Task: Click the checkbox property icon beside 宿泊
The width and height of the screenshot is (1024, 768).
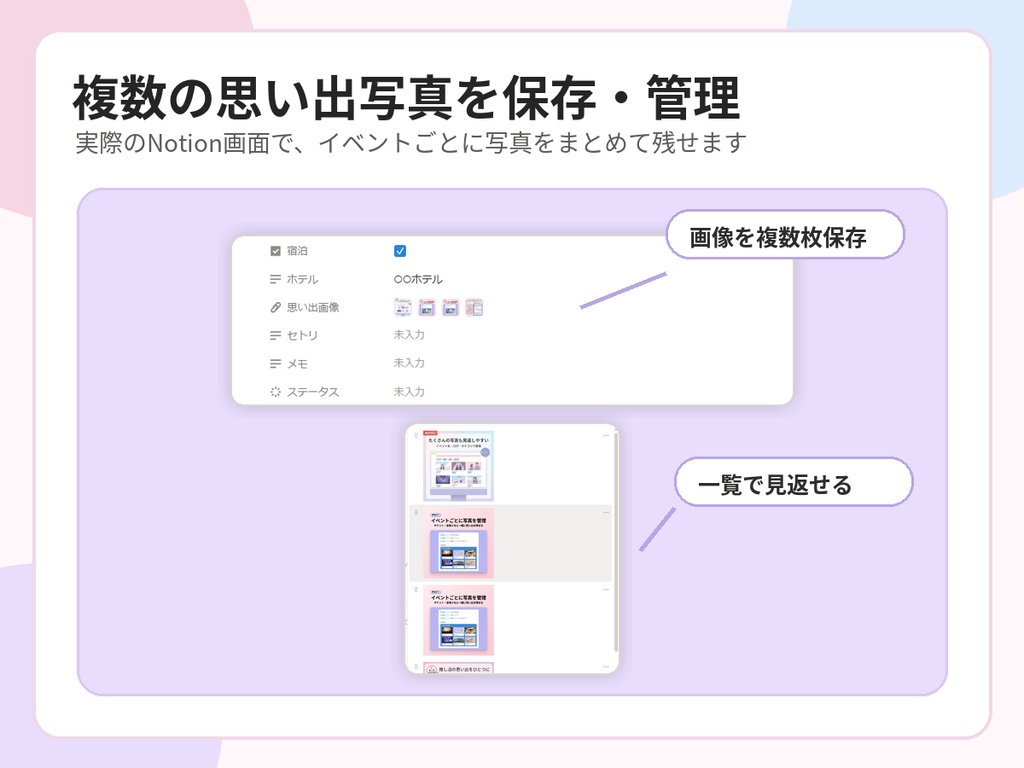Action: [276, 251]
